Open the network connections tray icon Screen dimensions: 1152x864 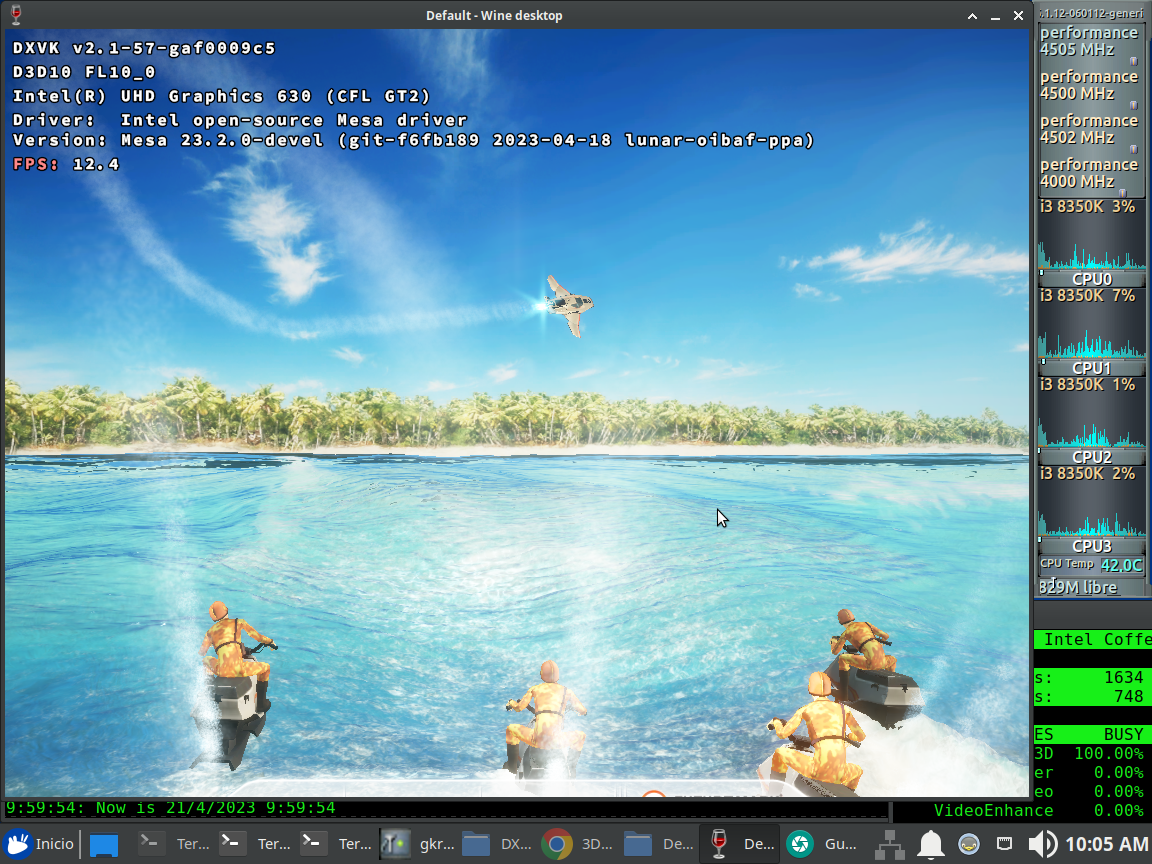click(x=890, y=844)
